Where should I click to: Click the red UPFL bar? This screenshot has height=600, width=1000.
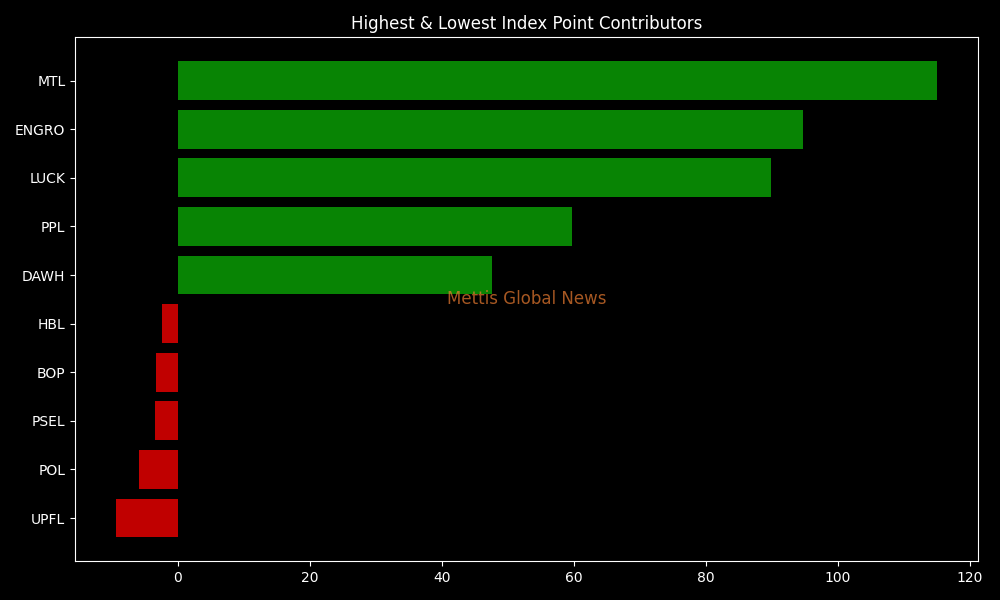147,518
